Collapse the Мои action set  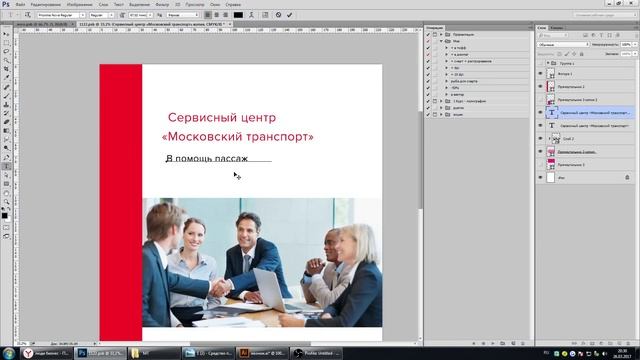point(441,41)
